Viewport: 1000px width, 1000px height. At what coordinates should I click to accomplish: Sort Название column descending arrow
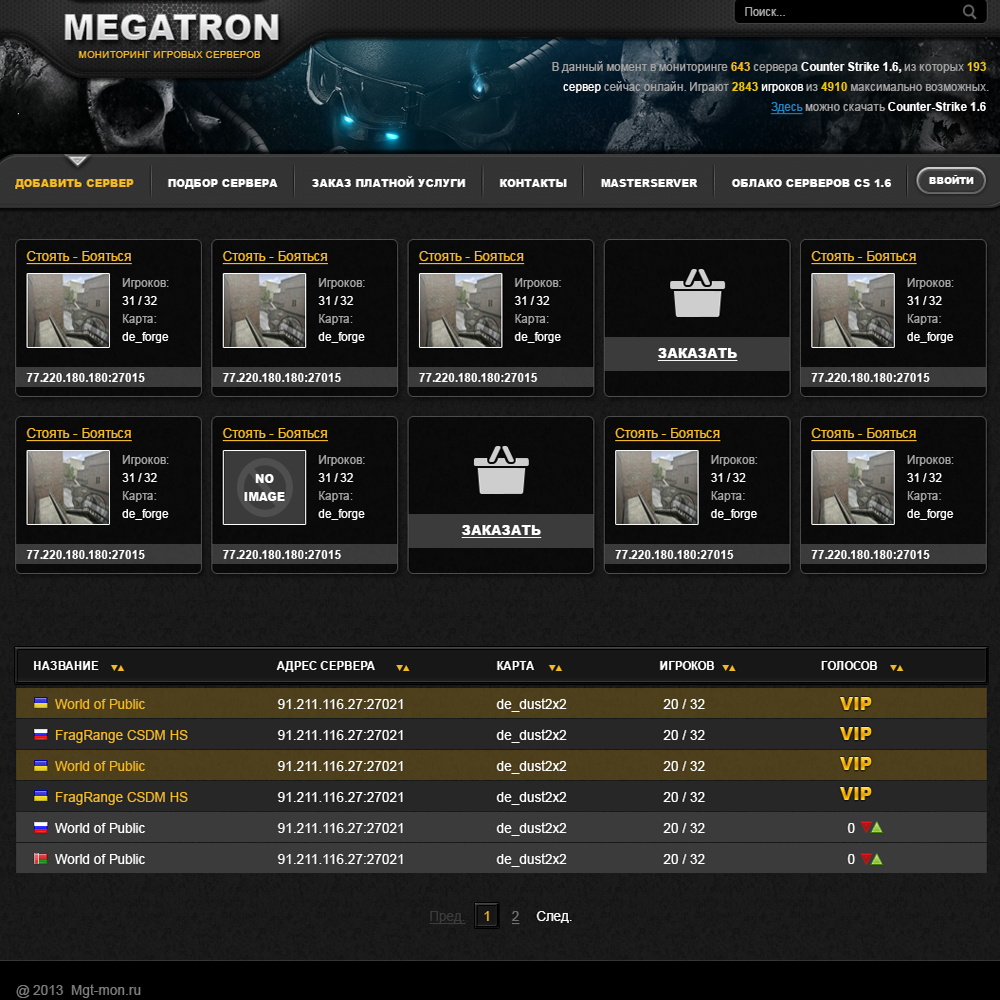click(x=114, y=668)
